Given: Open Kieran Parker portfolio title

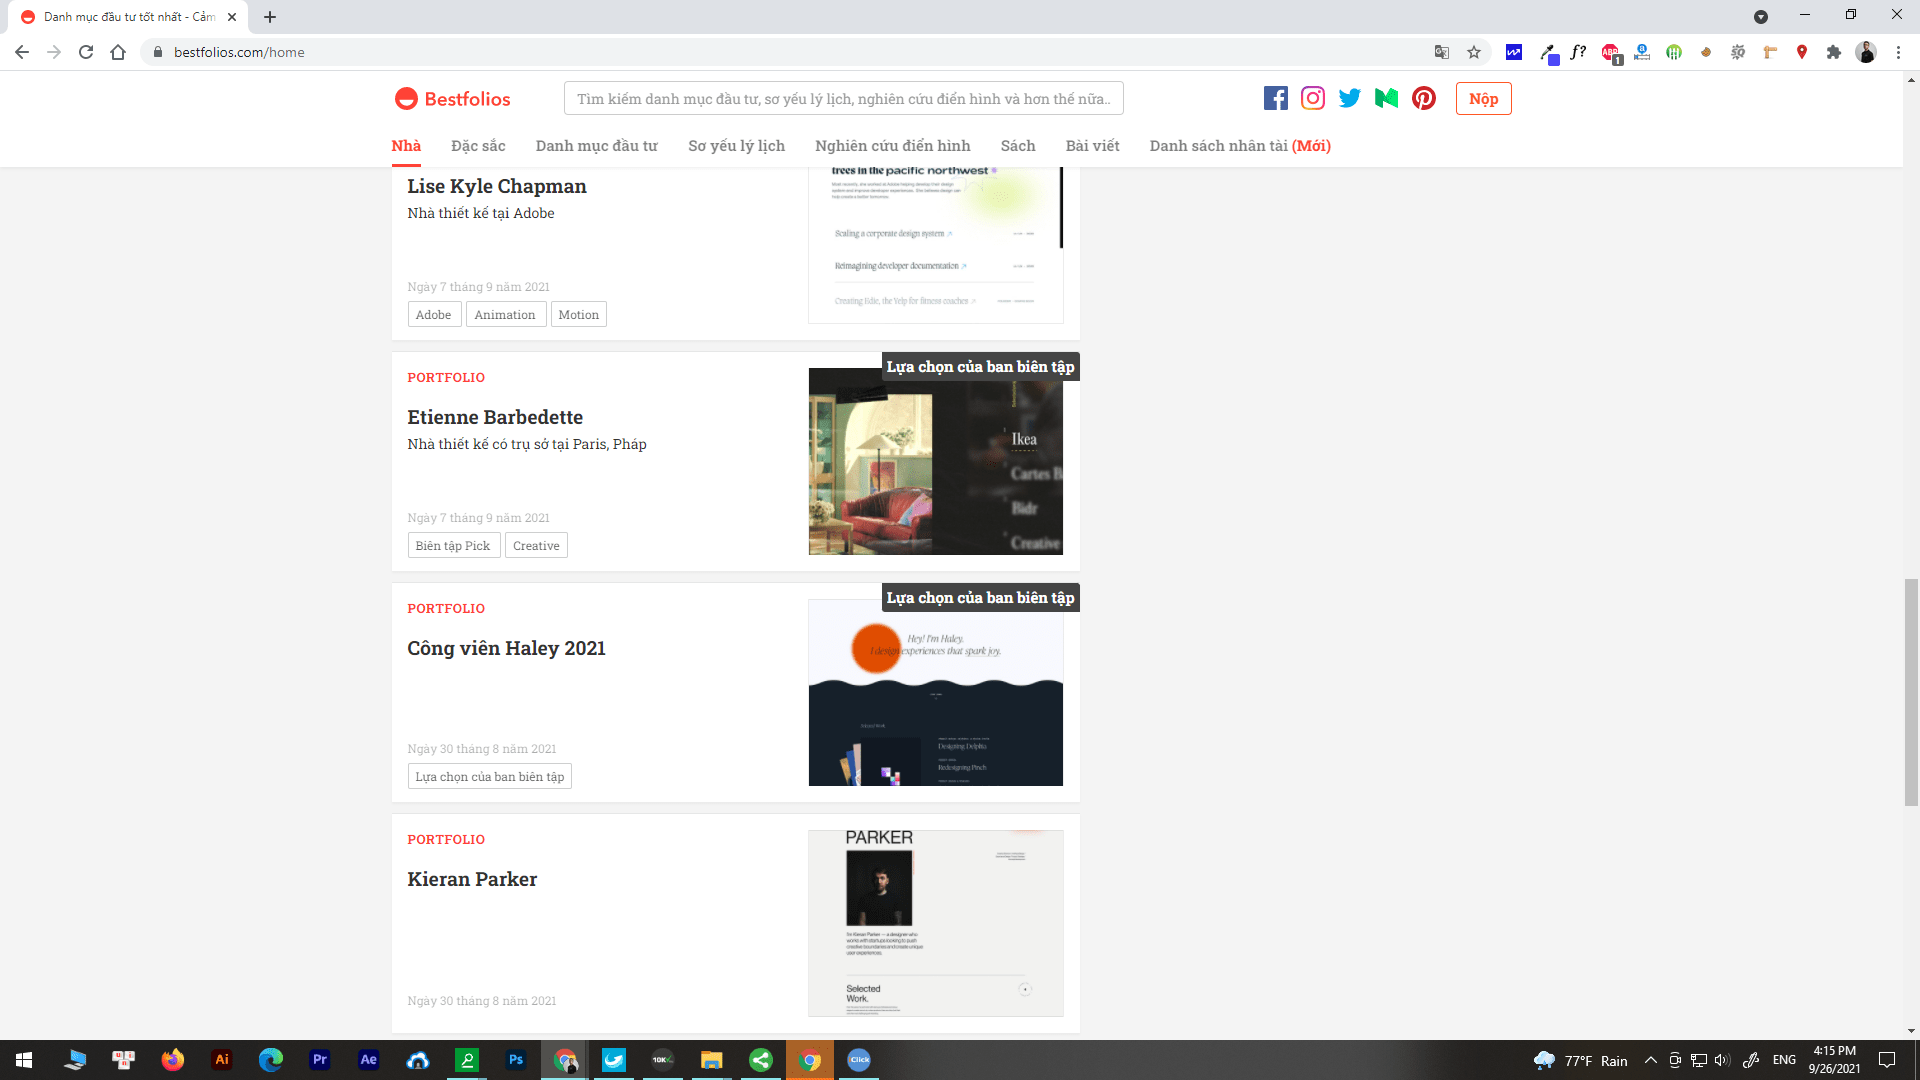Looking at the screenshot, I should 472,879.
